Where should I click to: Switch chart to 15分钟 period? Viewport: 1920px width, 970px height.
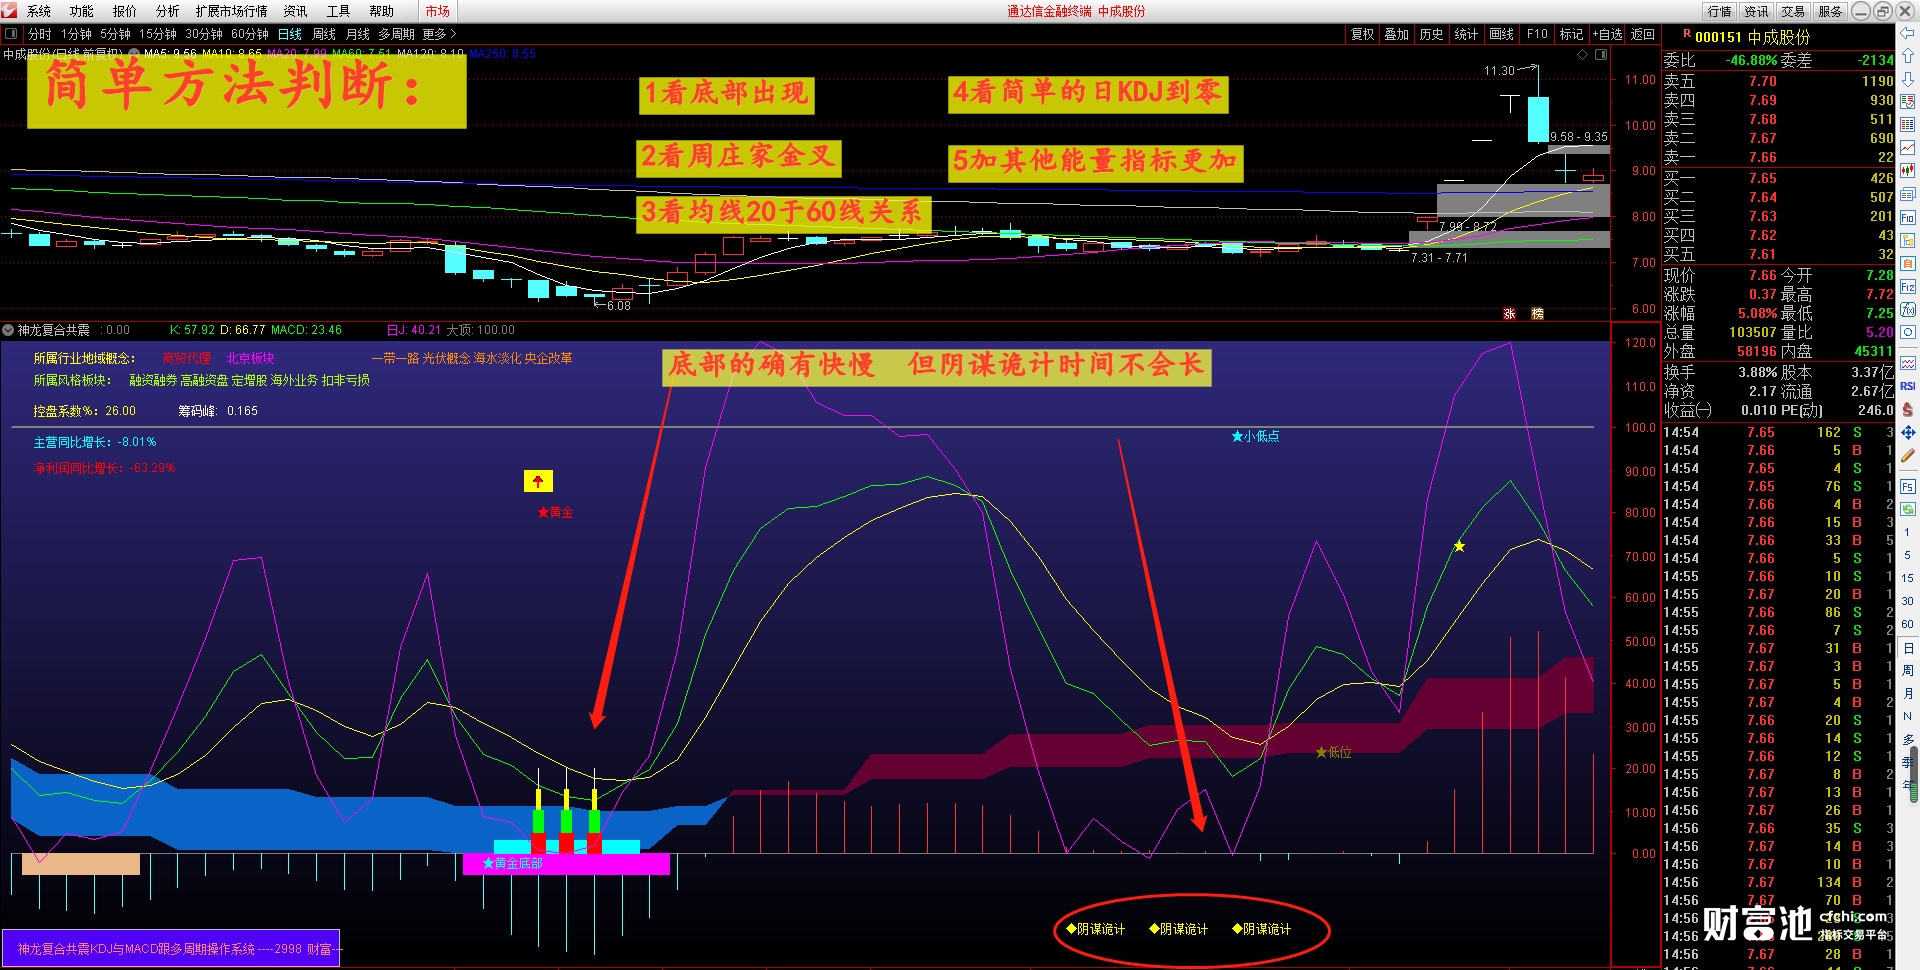click(158, 34)
